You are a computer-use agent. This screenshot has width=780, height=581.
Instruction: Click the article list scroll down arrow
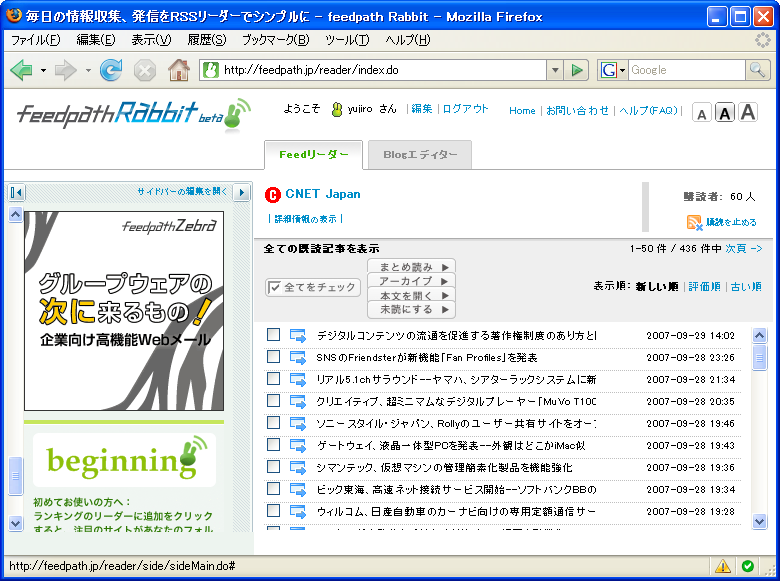(759, 521)
